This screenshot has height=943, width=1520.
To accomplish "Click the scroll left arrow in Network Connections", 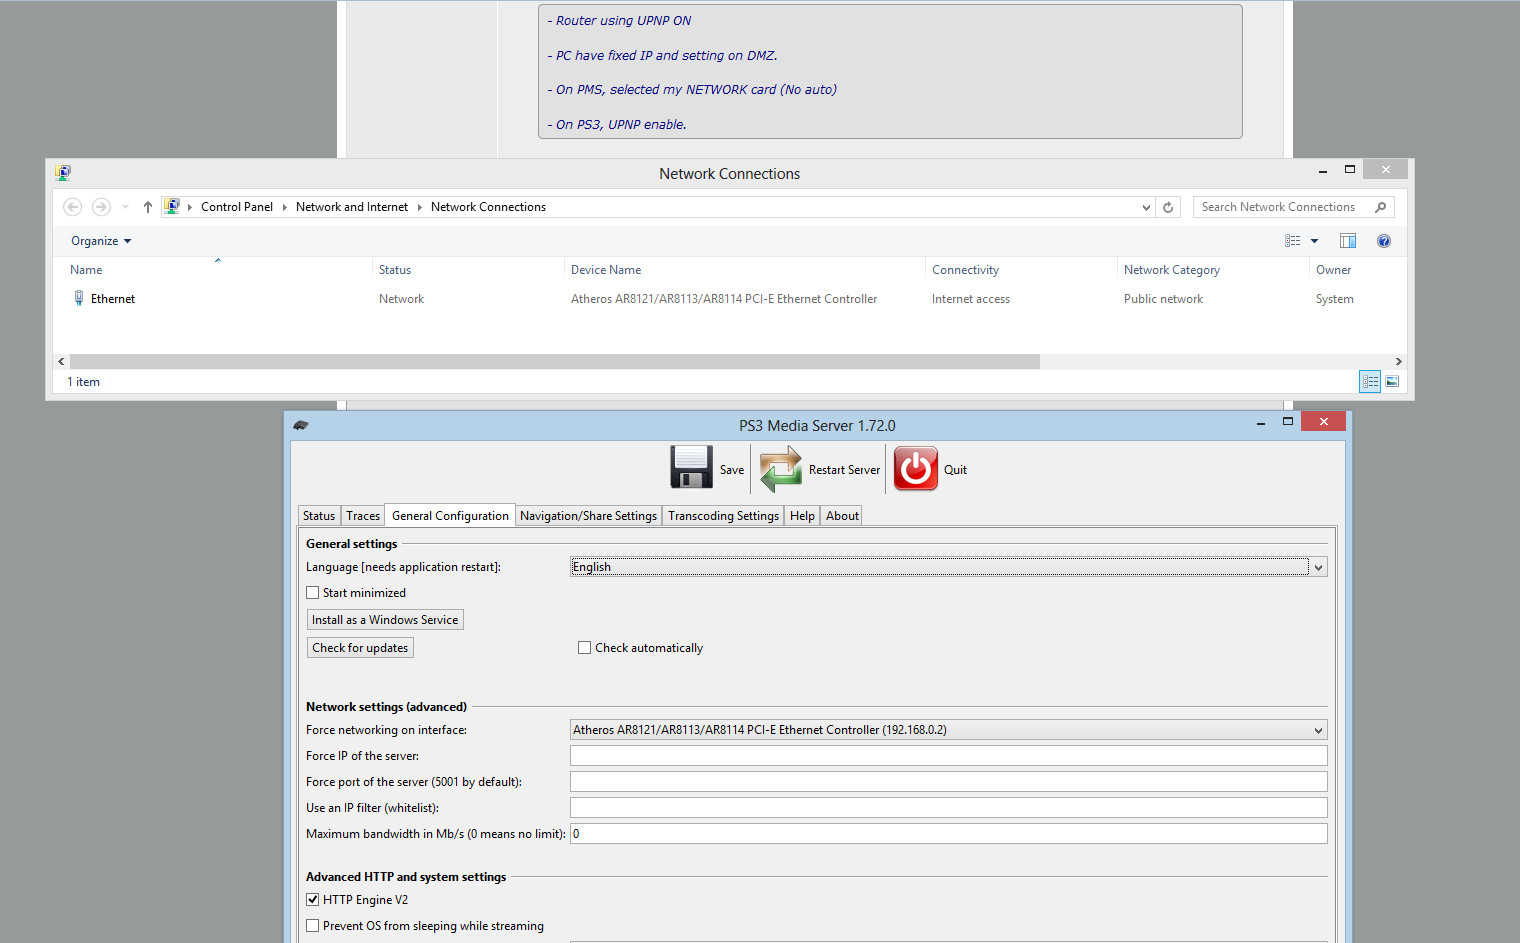I will click(x=61, y=361).
